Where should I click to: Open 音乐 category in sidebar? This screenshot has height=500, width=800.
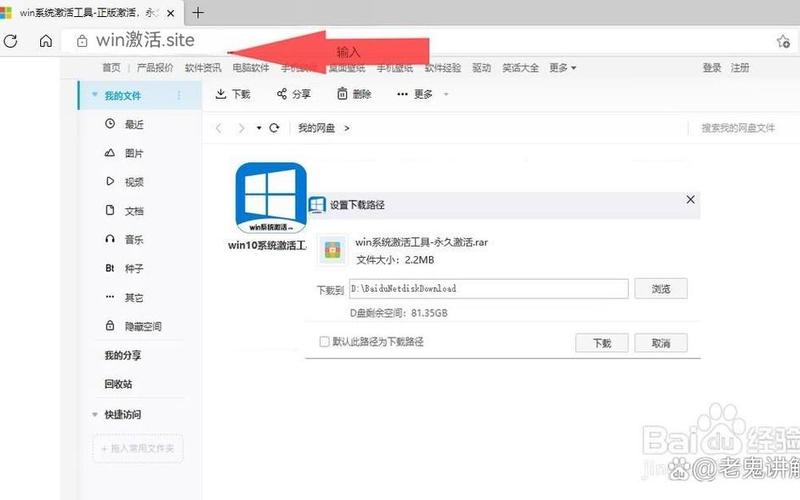(x=124, y=239)
